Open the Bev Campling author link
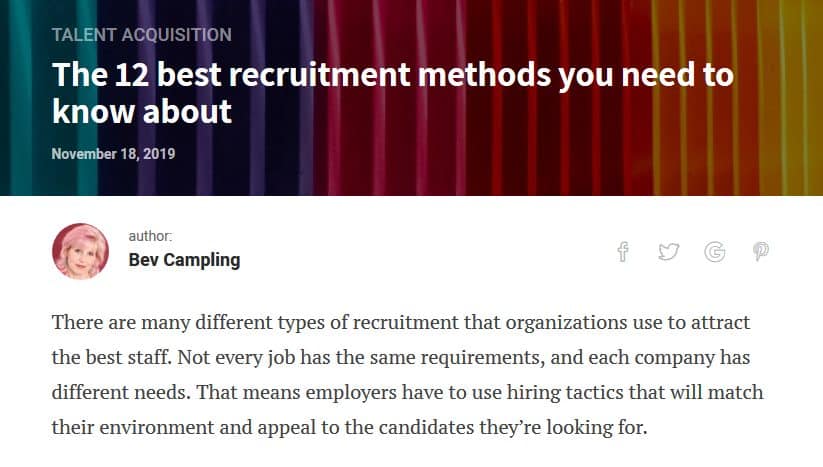Screen dimensions: 823x467 (x=184, y=261)
